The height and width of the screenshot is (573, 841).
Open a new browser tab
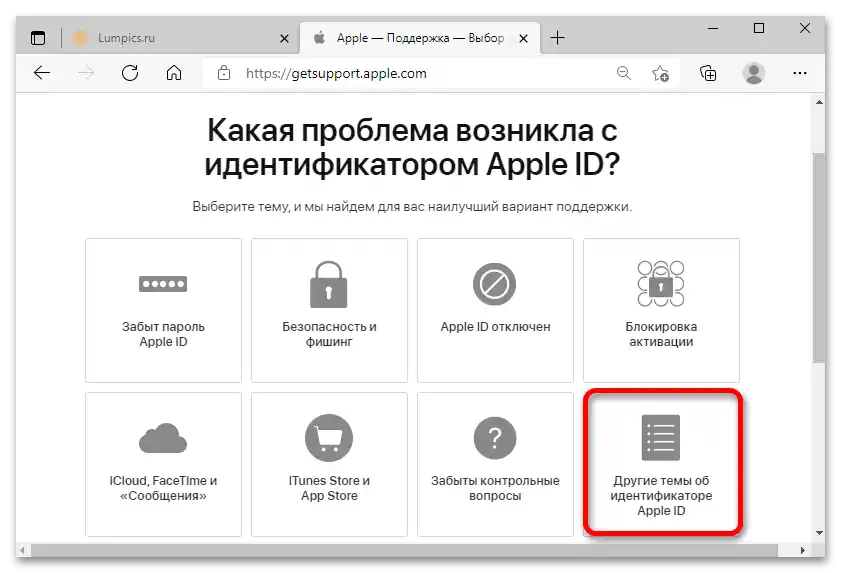(x=558, y=38)
